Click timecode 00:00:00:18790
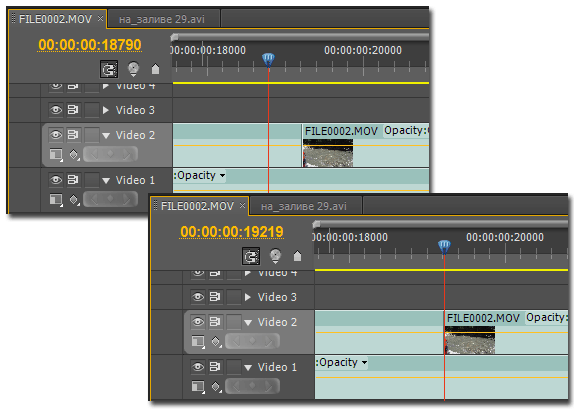This screenshot has height=417, width=574. [x=90, y=45]
